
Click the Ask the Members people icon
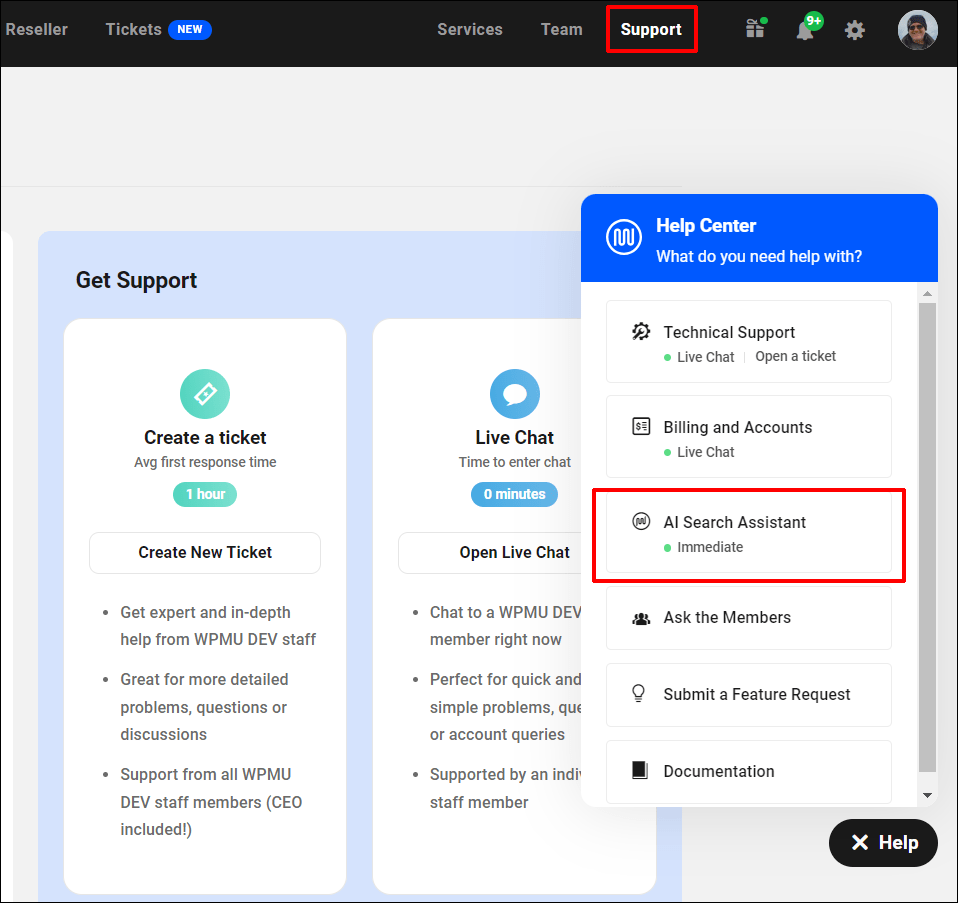coord(641,618)
